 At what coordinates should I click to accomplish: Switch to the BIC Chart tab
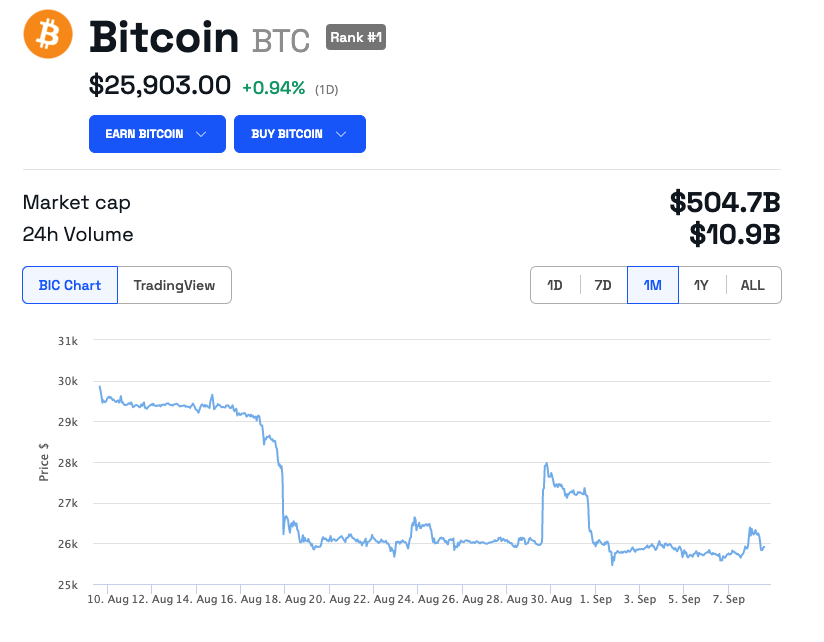(70, 285)
